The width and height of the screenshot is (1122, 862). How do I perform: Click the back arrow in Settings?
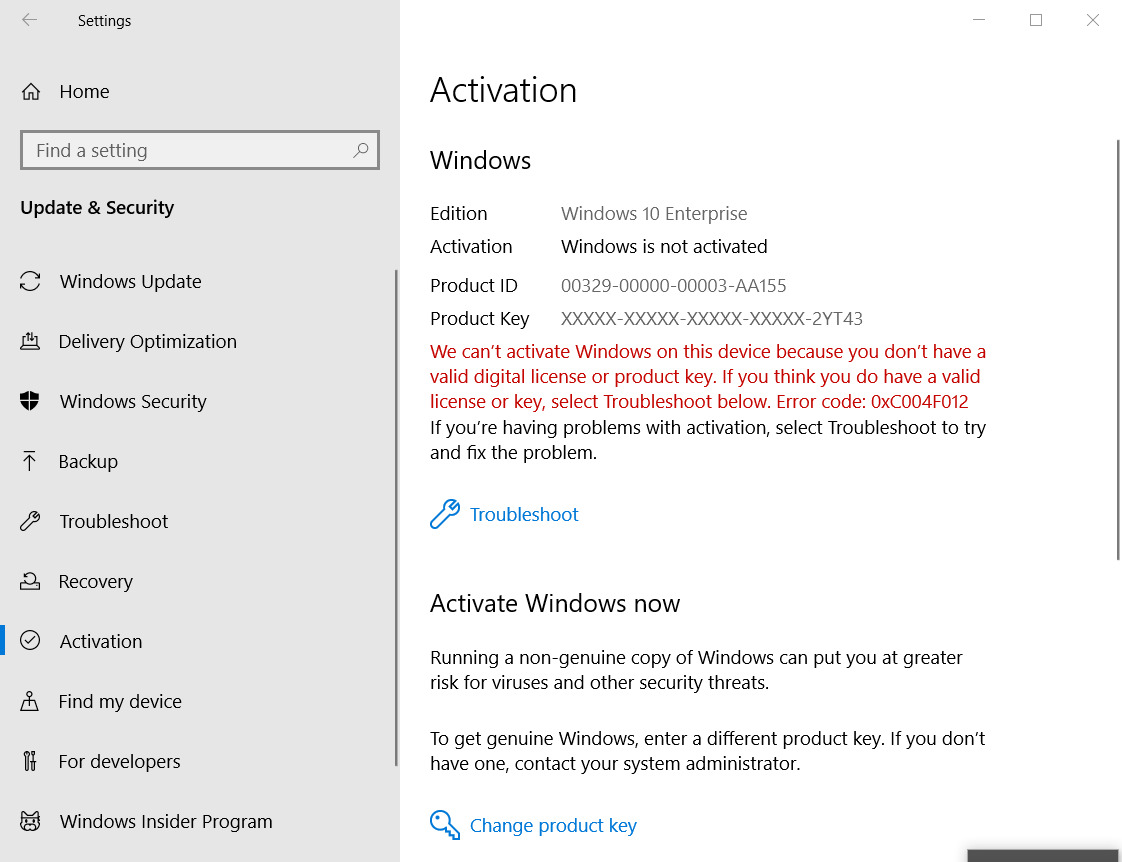click(29, 20)
